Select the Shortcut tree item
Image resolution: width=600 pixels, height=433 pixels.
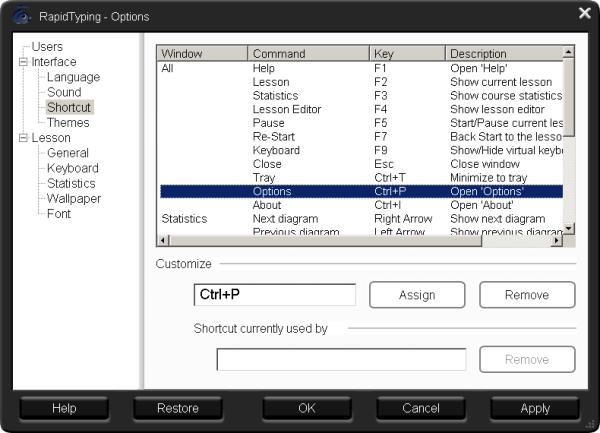pyautogui.click(x=69, y=107)
